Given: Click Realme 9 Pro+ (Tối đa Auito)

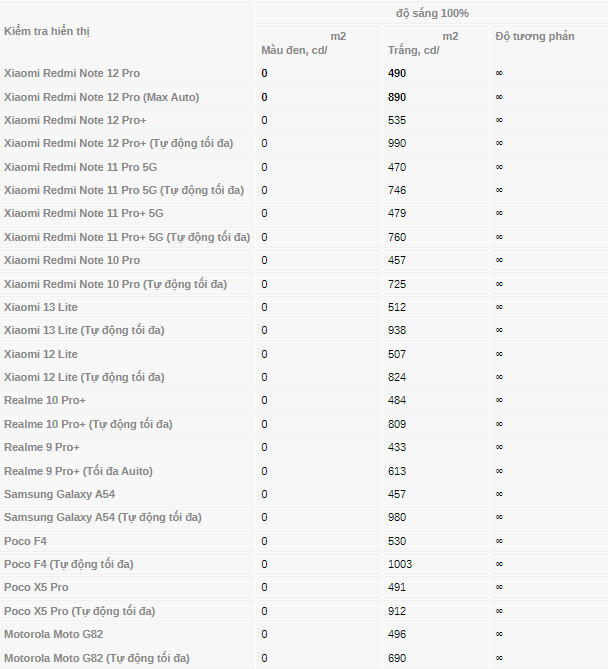Looking at the screenshot, I should point(78,471).
